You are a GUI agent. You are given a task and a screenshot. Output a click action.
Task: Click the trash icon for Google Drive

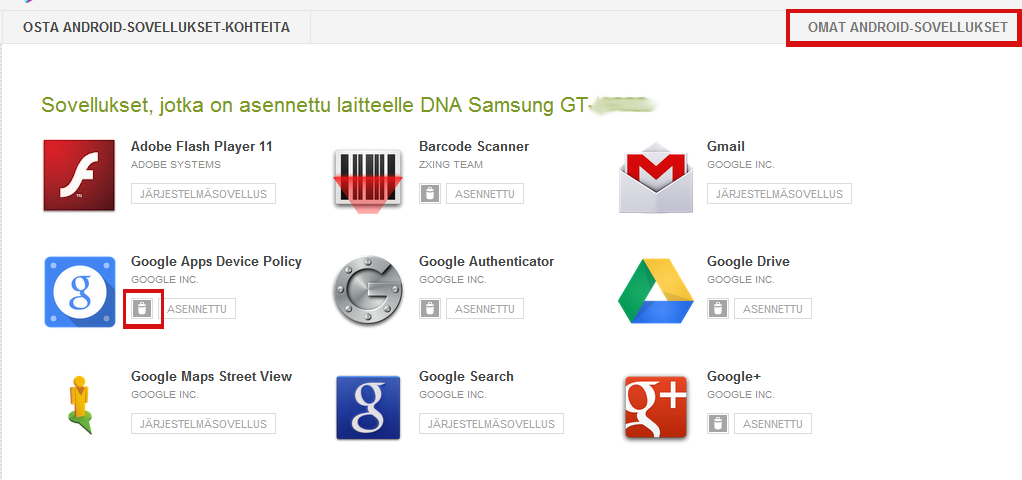pos(717,309)
